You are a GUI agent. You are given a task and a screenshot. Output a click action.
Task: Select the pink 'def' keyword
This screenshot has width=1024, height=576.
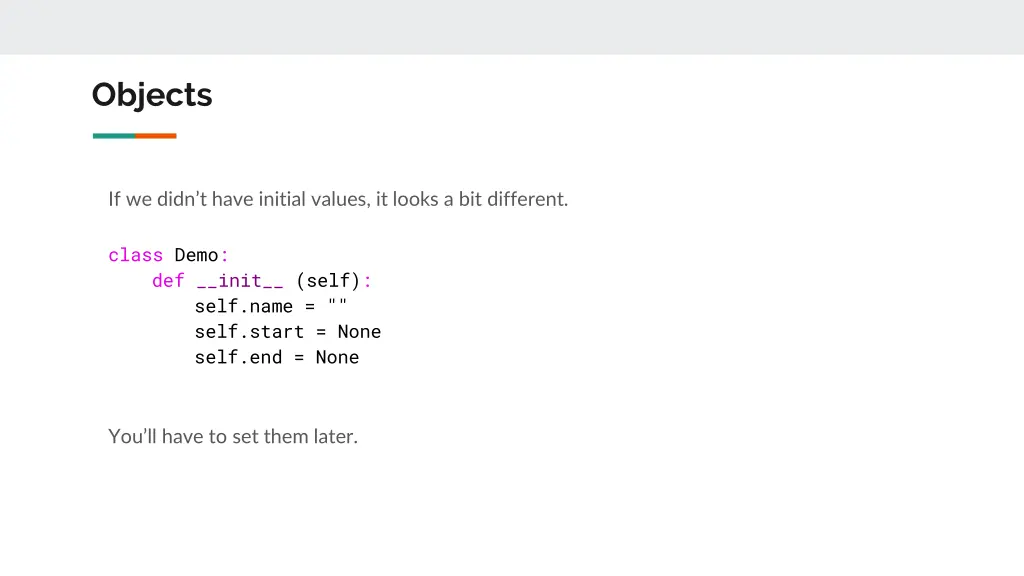click(x=168, y=281)
